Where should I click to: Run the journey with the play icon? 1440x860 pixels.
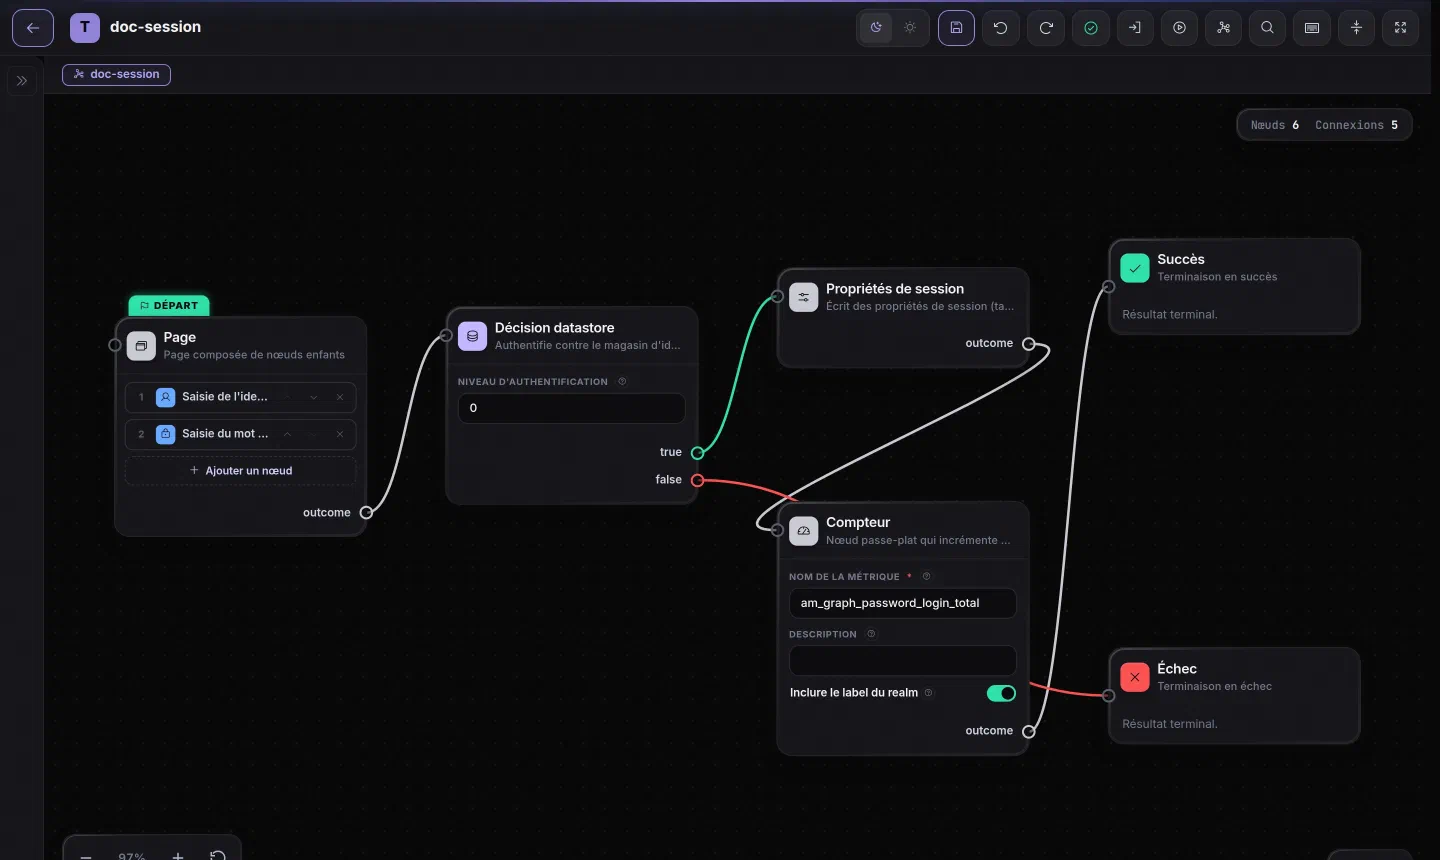1180,28
